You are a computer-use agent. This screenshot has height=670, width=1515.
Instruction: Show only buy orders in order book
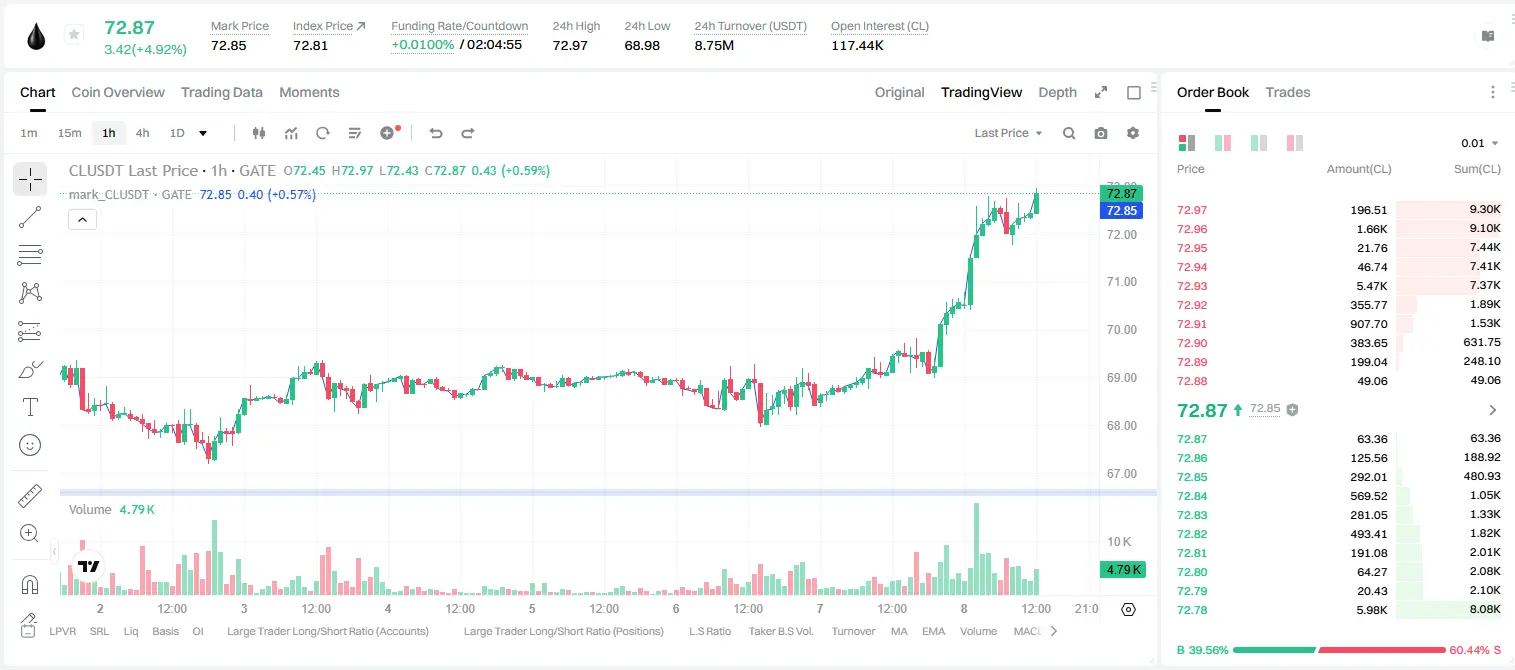1259,143
